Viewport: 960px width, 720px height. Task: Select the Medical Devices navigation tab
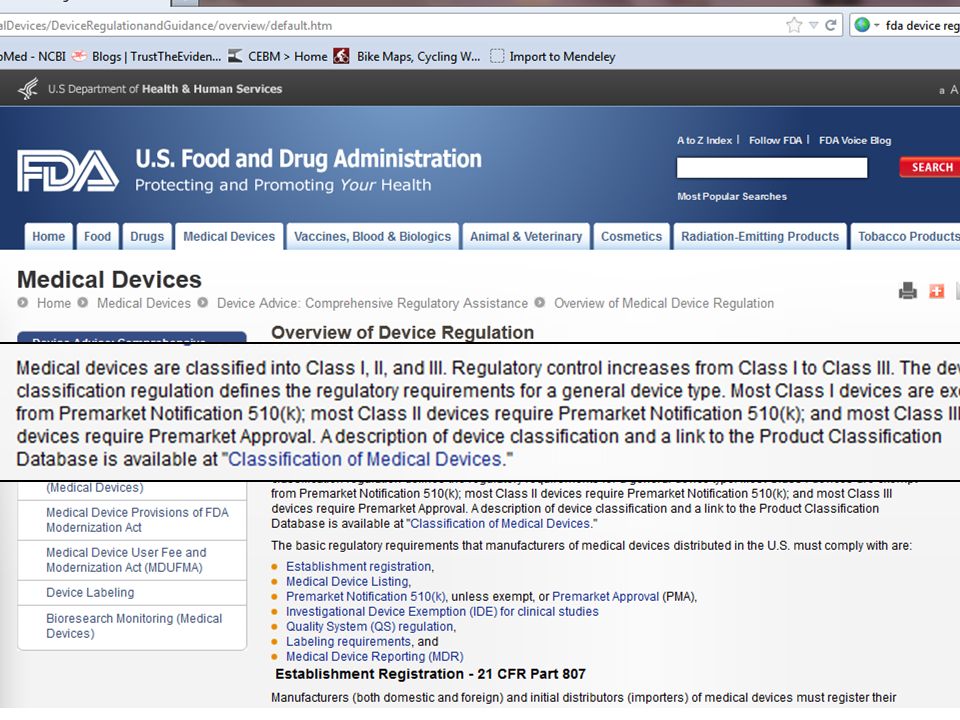click(x=229, y=236)
